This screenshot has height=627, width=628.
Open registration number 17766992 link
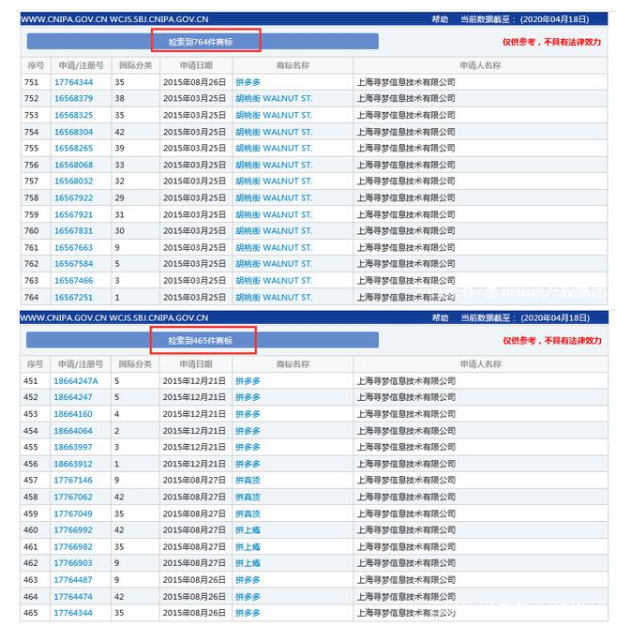tap(73, 530)
